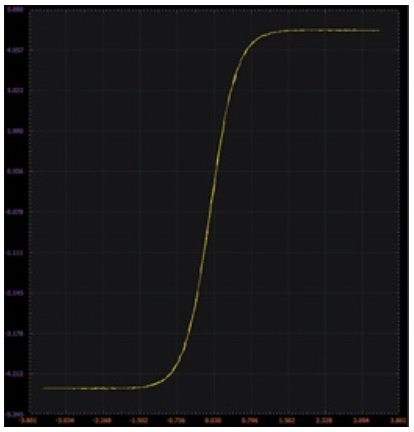Click the y-axis label -0.078
The height and width of the screenshot is (432, 414).
[x=11, y=212]
